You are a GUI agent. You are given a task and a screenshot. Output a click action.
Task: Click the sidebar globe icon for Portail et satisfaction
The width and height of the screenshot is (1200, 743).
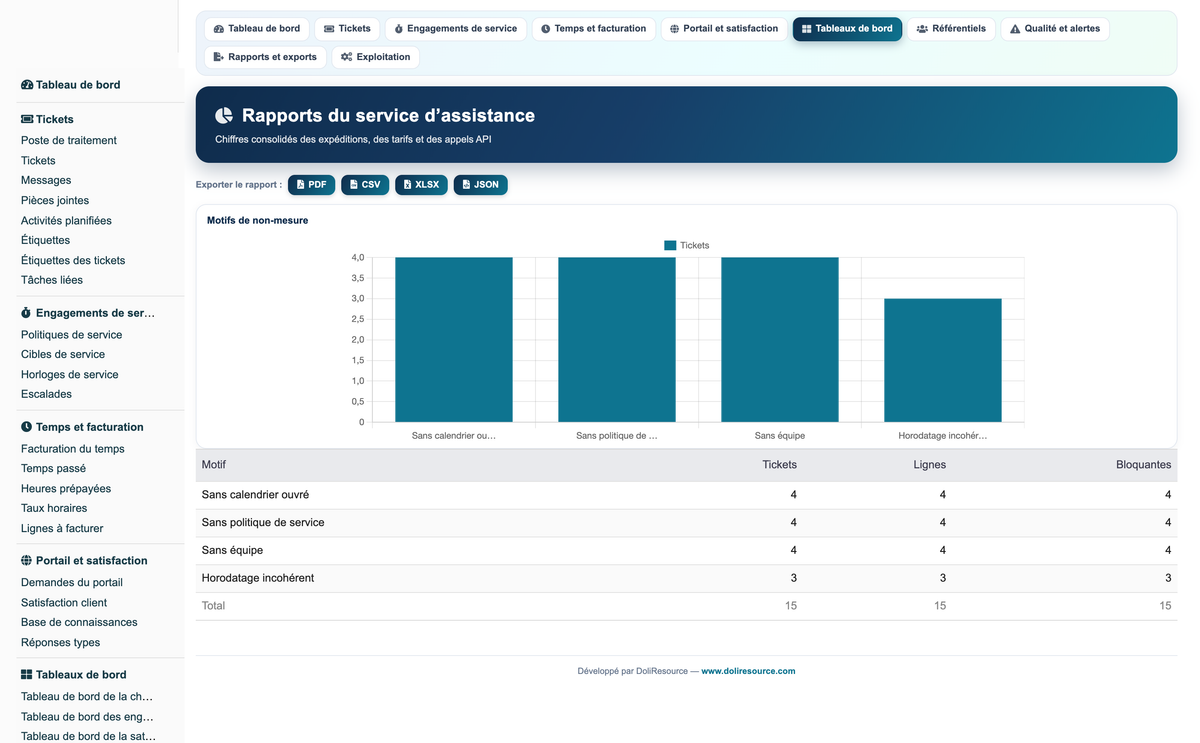(x=26, y=561)
